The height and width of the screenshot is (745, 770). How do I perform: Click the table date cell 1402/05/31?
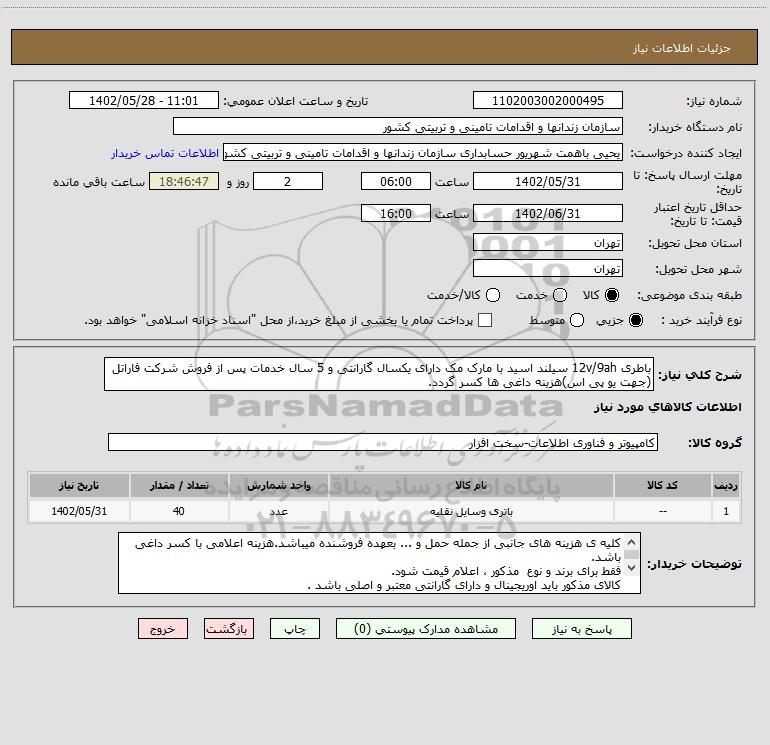(x=79, y=511)
